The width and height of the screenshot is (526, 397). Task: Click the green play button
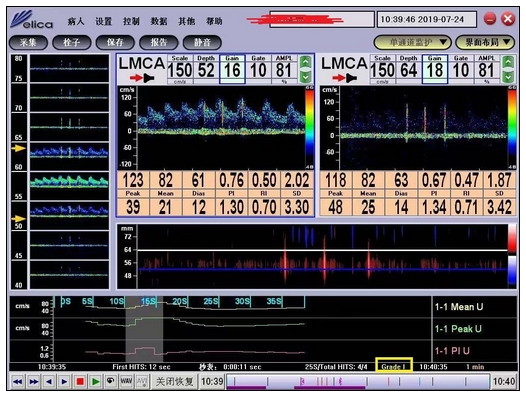tap(96, 382)
